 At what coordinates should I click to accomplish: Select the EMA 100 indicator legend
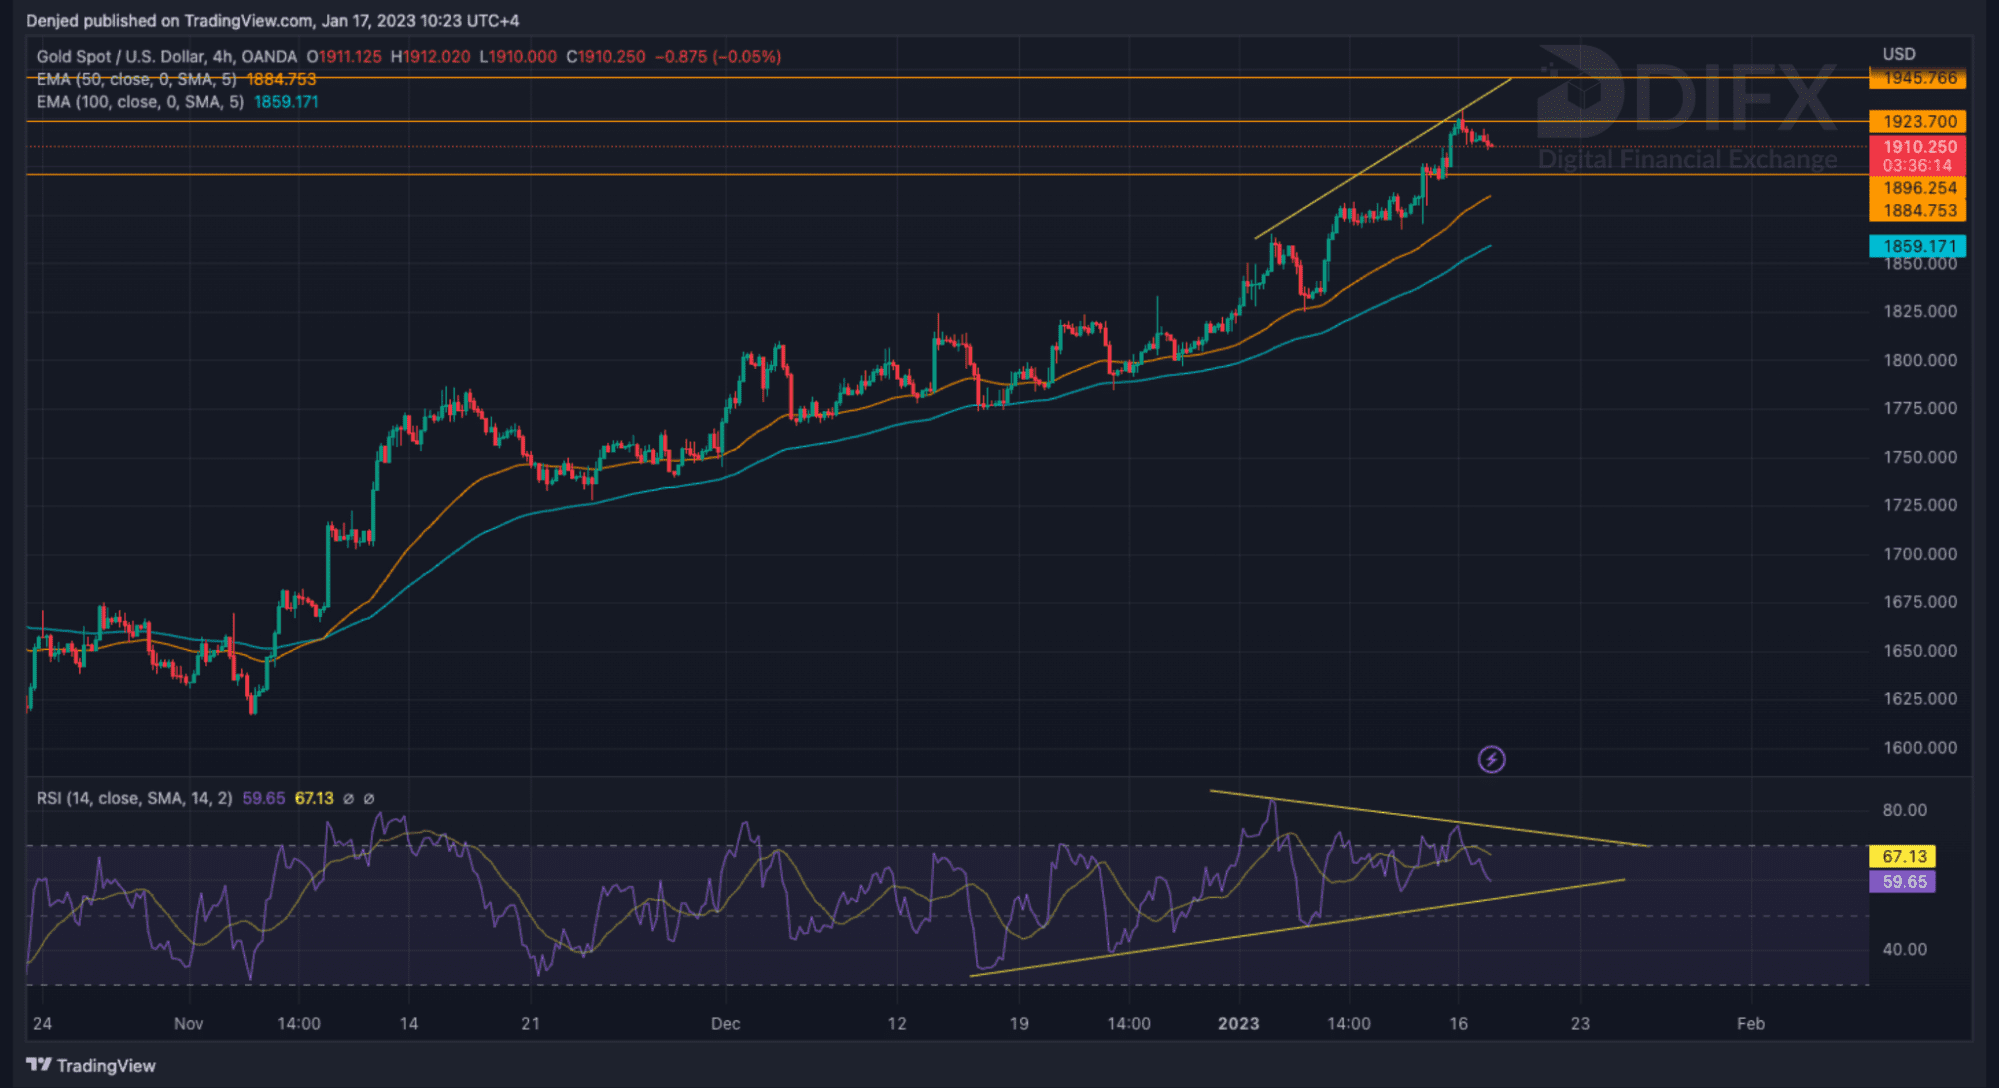tap(140, 102)
